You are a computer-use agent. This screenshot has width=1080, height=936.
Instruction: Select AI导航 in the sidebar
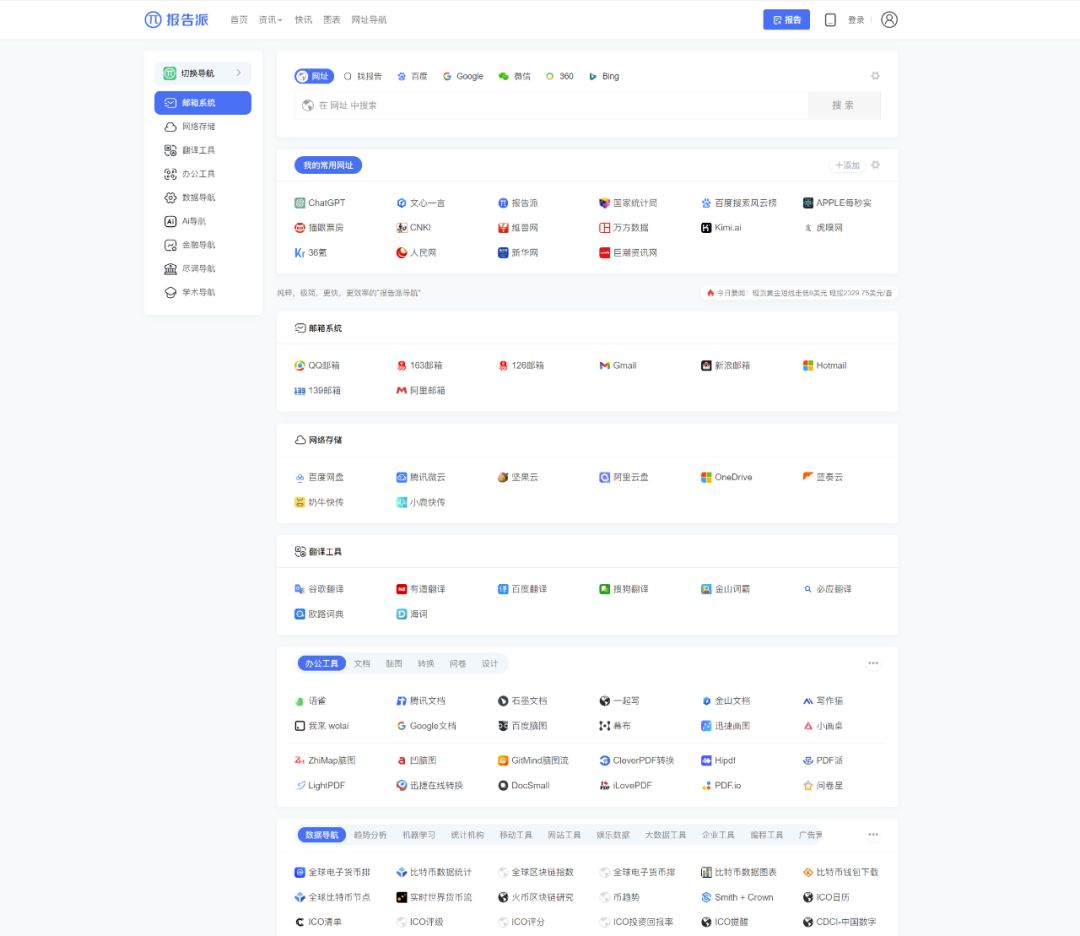202,221
